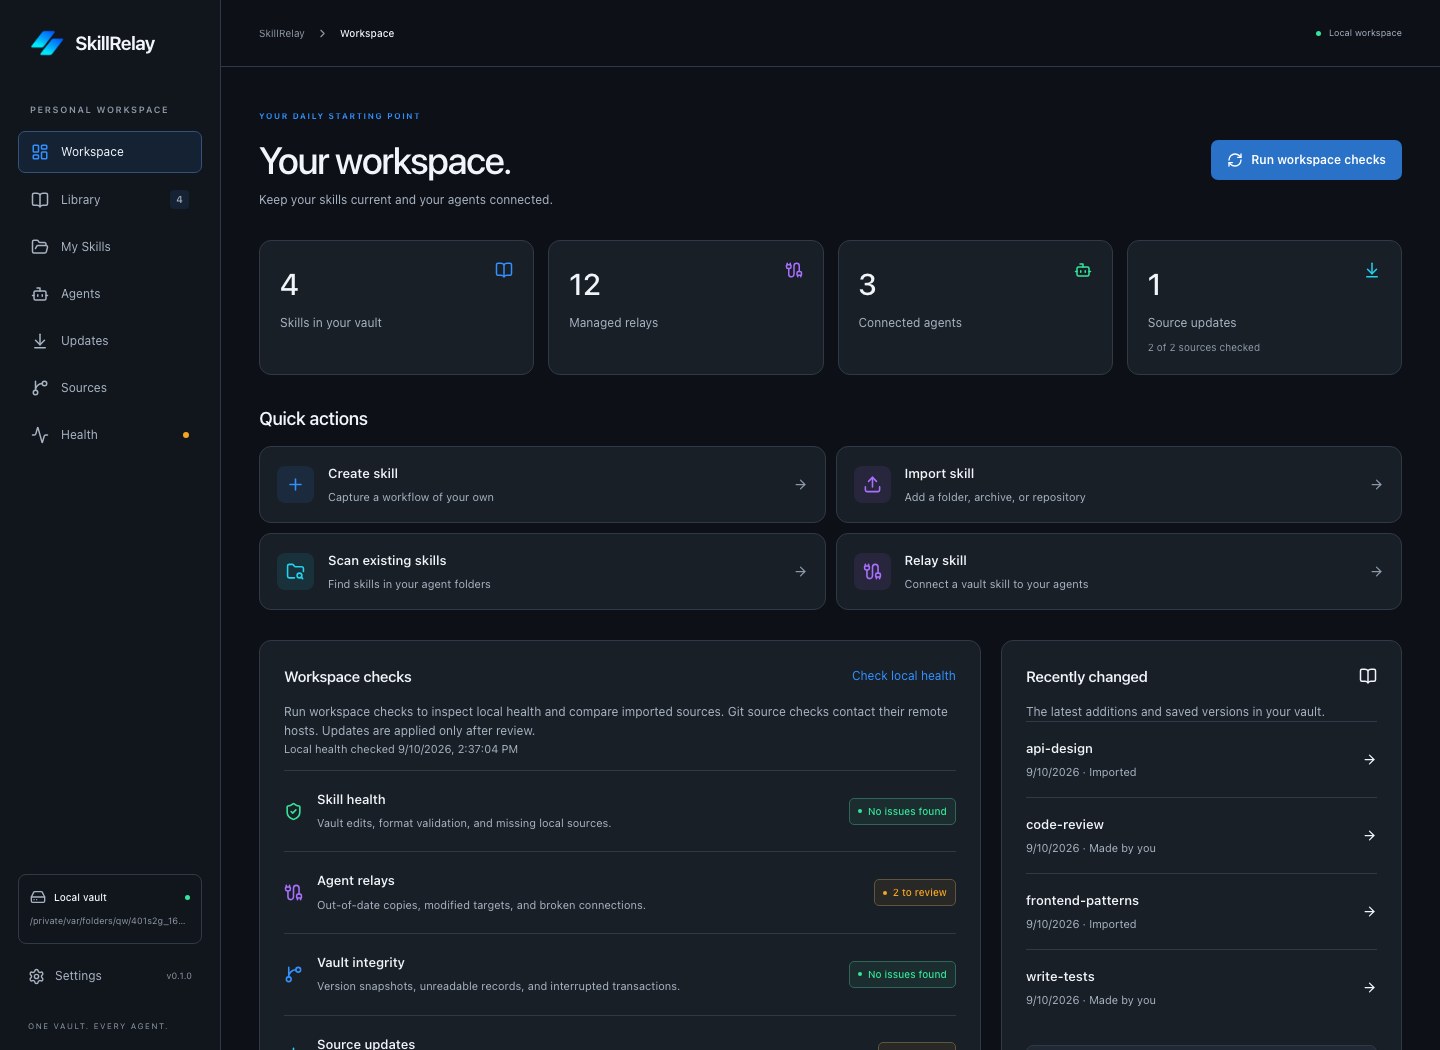Screen dimensions: 1440x1050
Task: Click the frontend-patterns entry title
Action: click(x=1082, y=901)
